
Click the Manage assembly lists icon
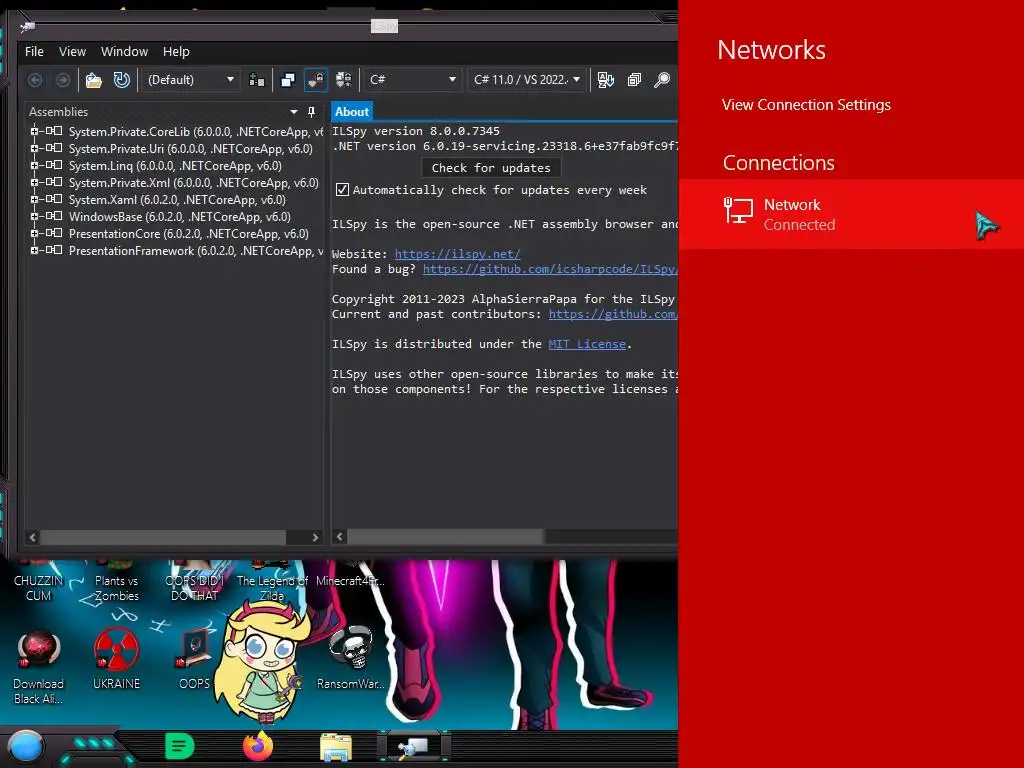coord(257,80)
